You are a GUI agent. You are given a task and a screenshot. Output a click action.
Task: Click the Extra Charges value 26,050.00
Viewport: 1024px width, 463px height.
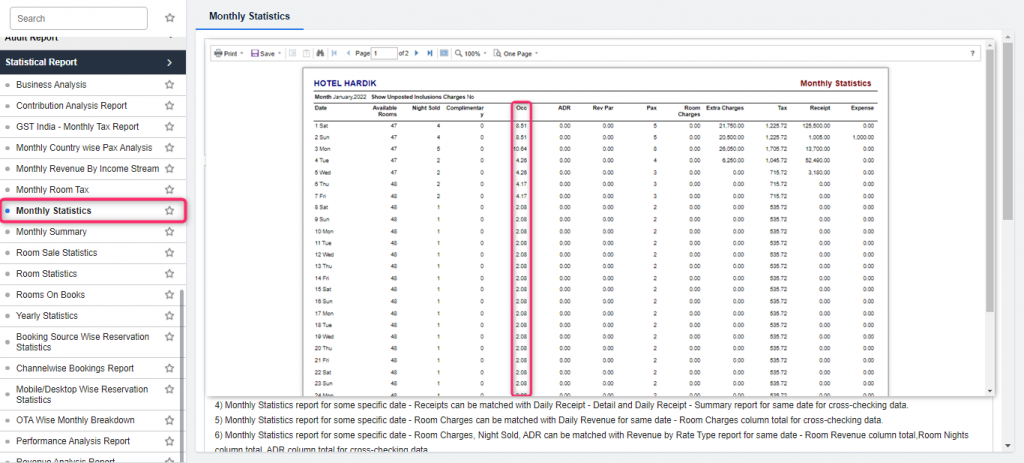click(x=731, y=149)
